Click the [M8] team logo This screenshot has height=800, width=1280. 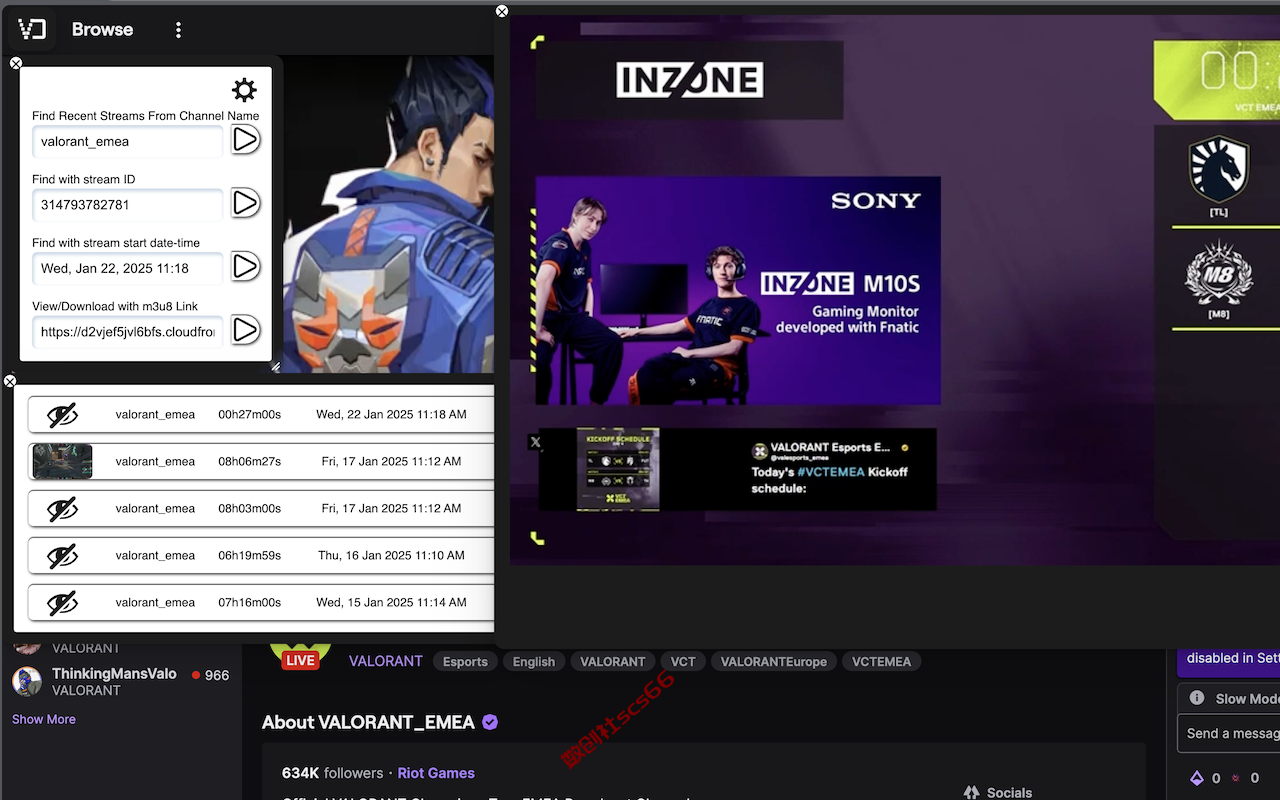pos(1219,273)
